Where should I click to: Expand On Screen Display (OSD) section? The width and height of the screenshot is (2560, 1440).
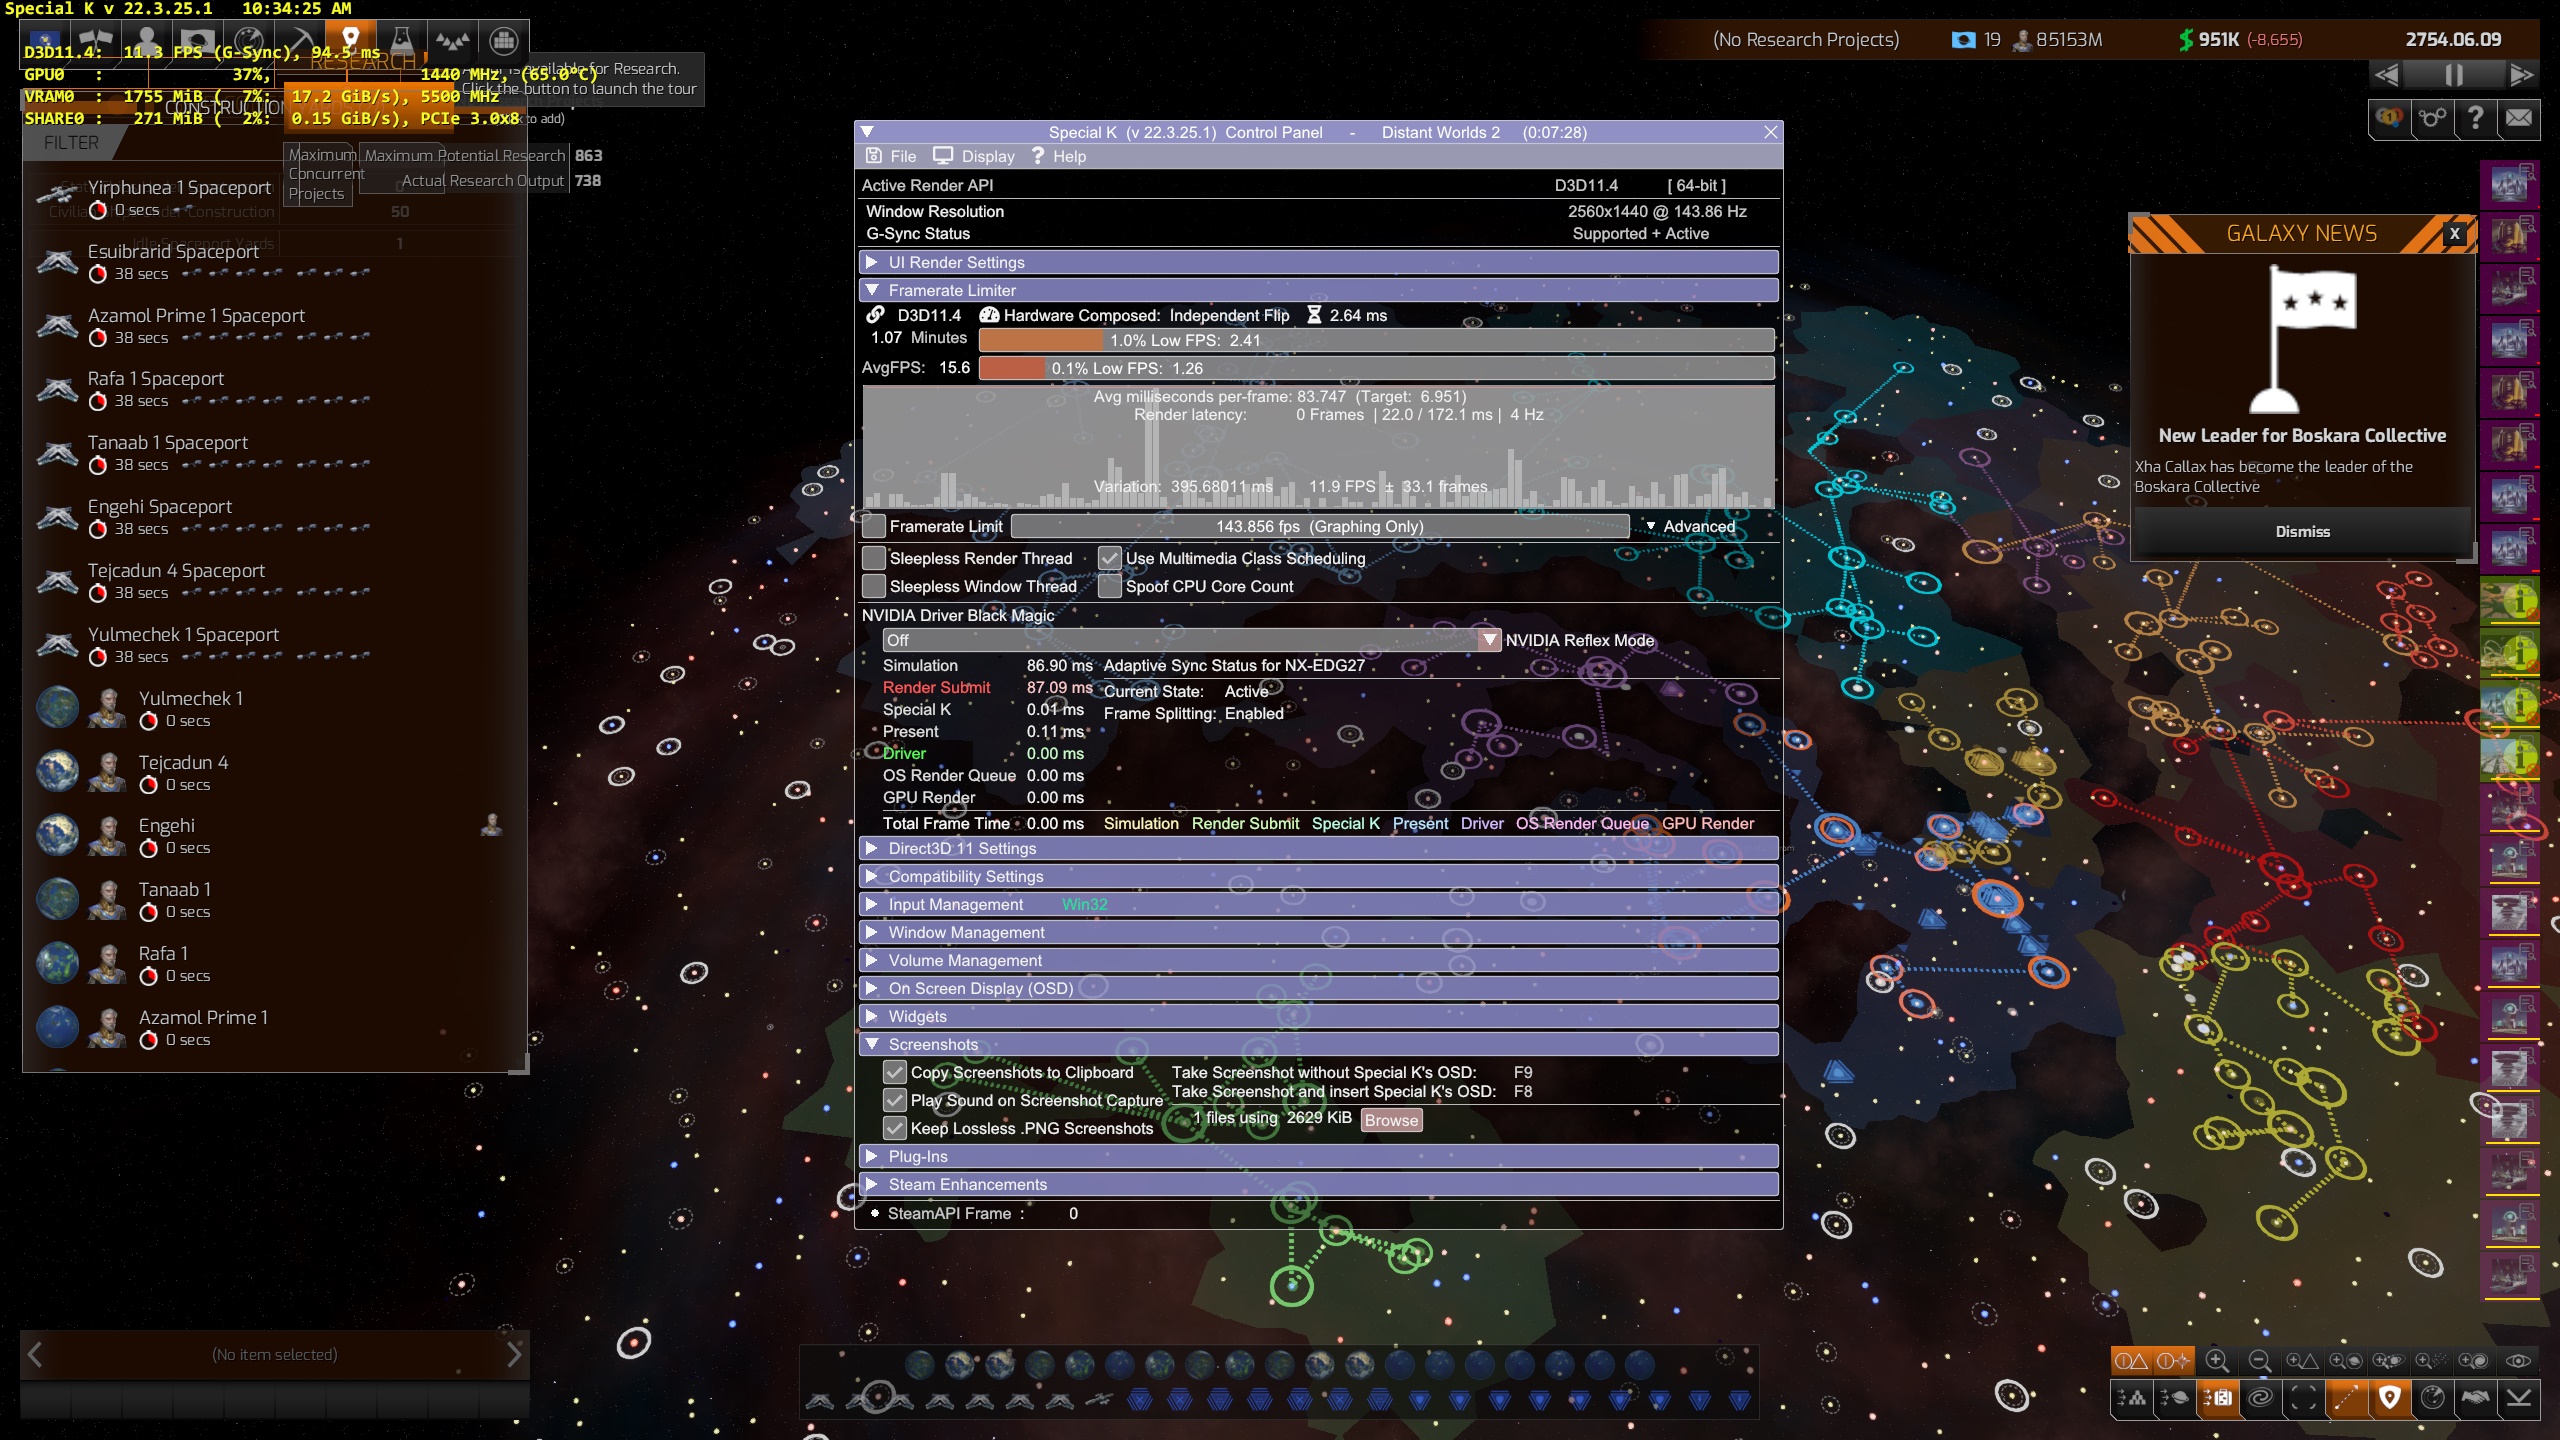[1318, 988]
